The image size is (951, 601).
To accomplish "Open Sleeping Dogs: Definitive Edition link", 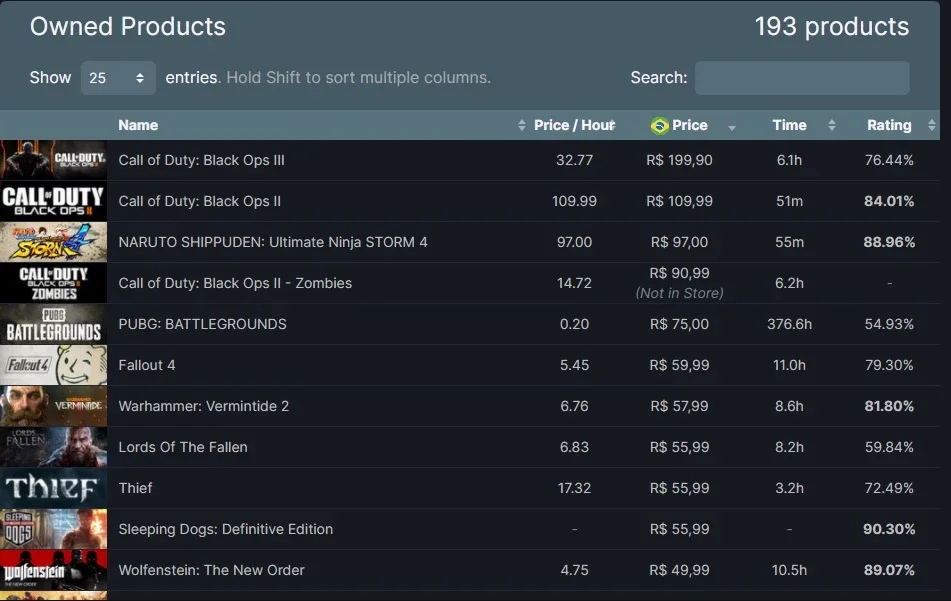I will coord(226,529).
